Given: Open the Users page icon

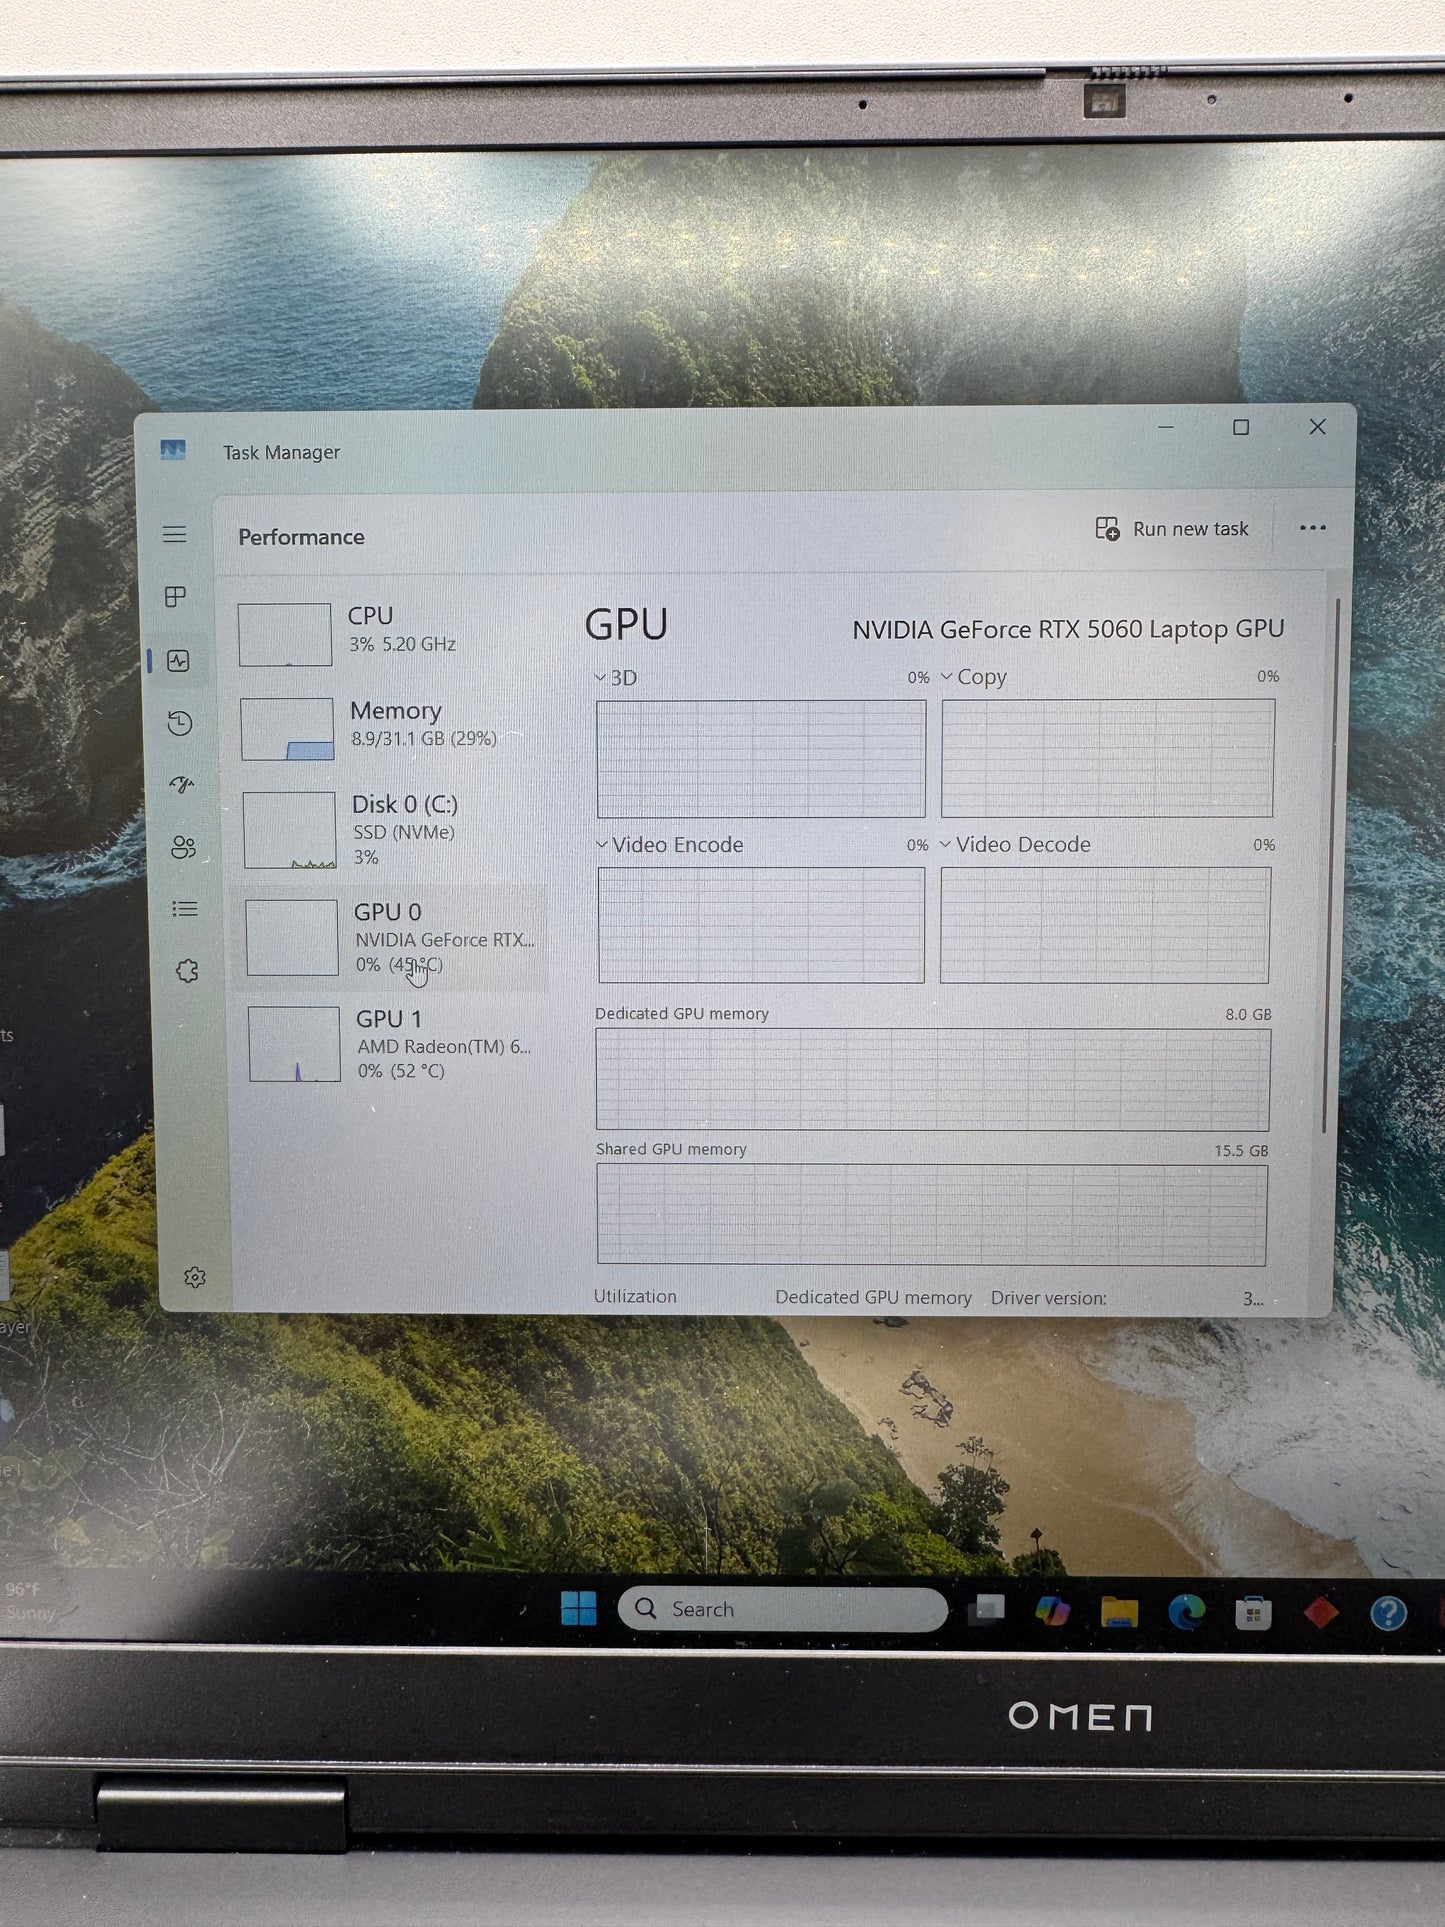Looking at the screenshot, I should click(x=183, y=848).
